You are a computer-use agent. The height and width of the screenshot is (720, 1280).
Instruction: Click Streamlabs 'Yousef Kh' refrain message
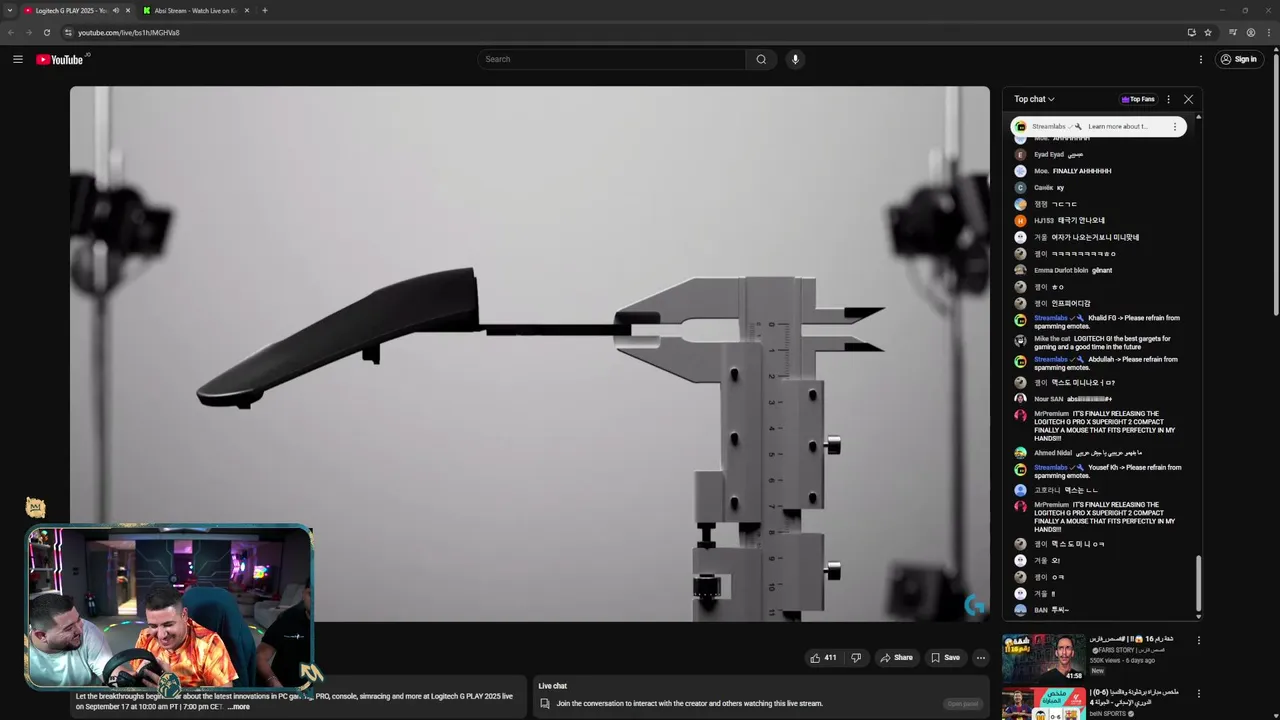click(x=1107, y=471)
